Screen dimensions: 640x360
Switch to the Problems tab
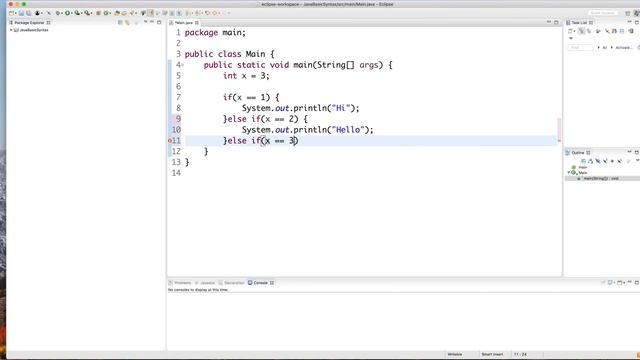pyautogui.click(x=180, y=282)
